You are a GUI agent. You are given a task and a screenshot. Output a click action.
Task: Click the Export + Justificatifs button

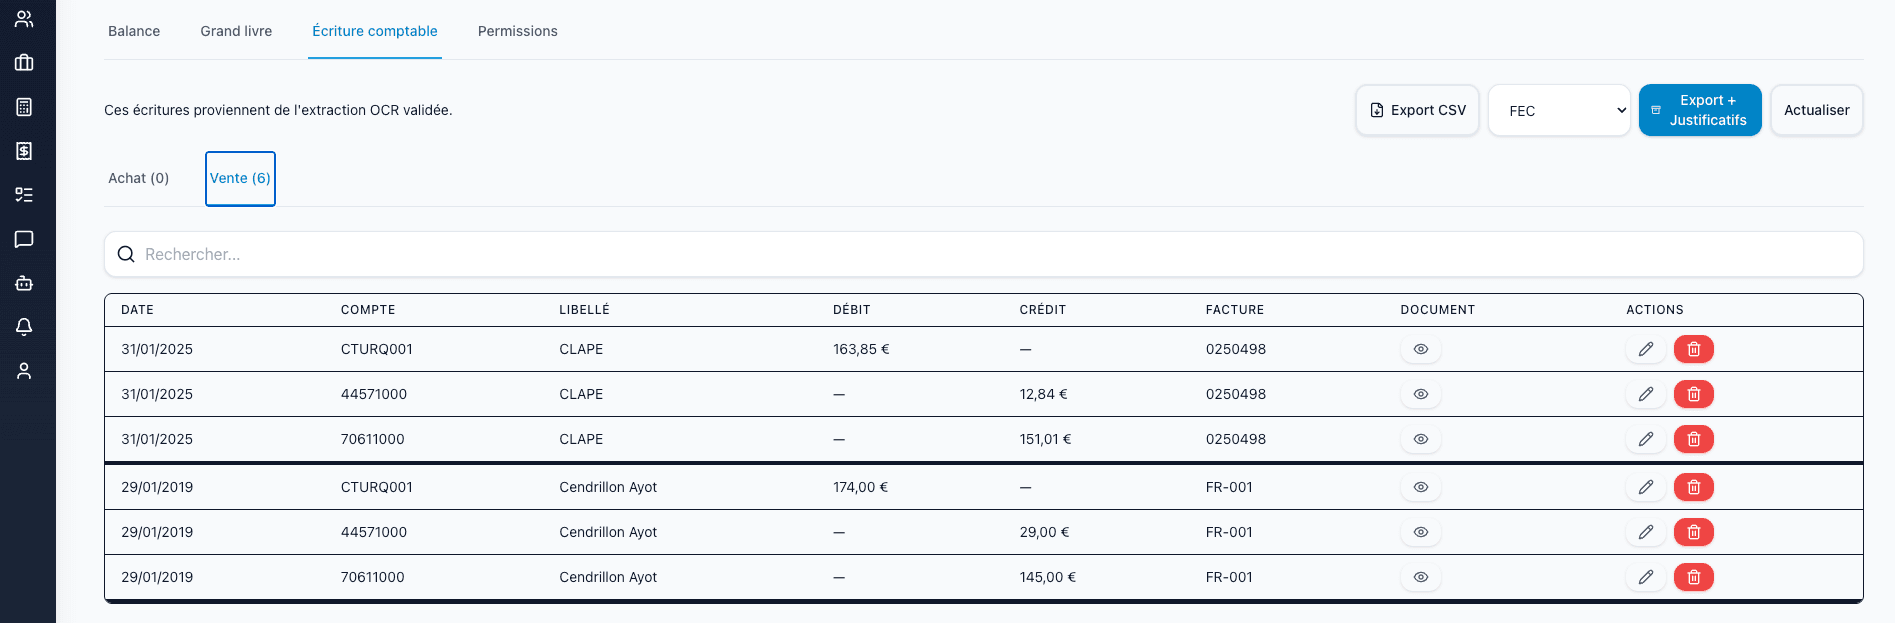coord(1700,110)
